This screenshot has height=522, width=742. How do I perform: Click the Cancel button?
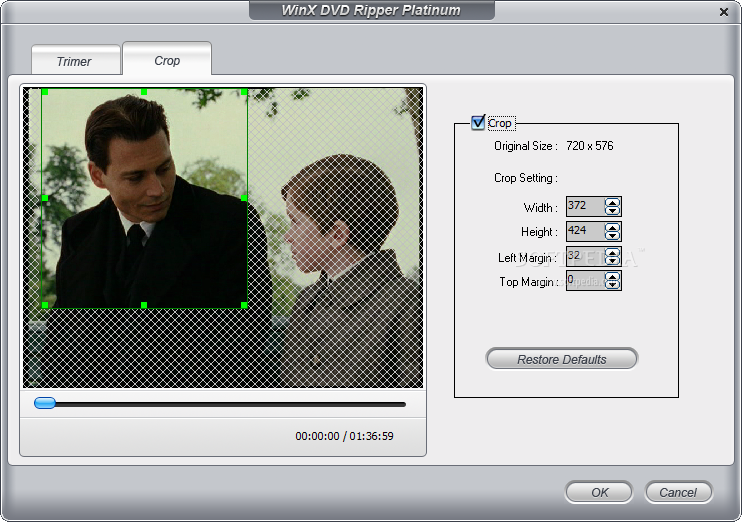point(678,492)
